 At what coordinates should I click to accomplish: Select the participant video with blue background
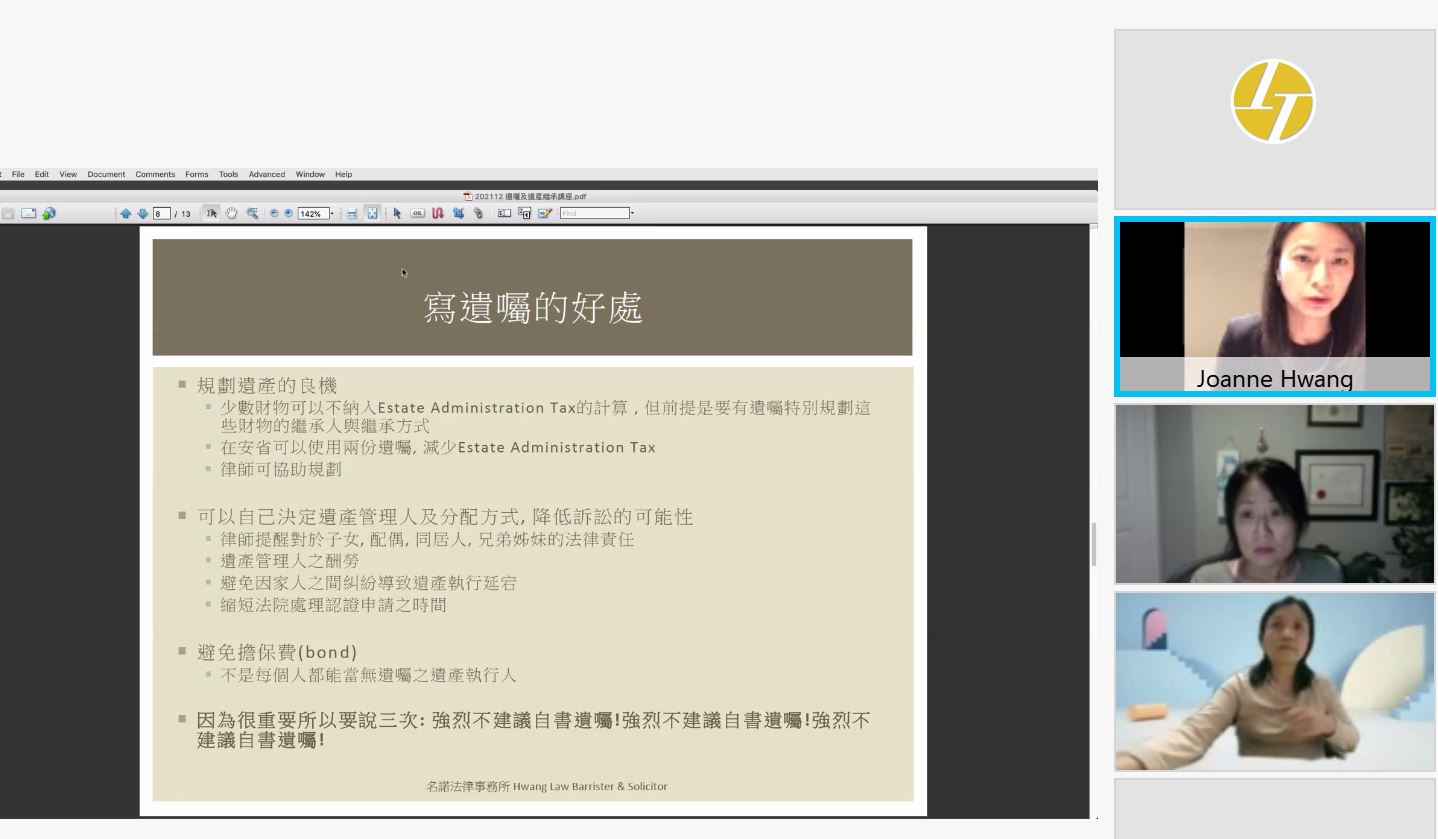(1274, 681)
